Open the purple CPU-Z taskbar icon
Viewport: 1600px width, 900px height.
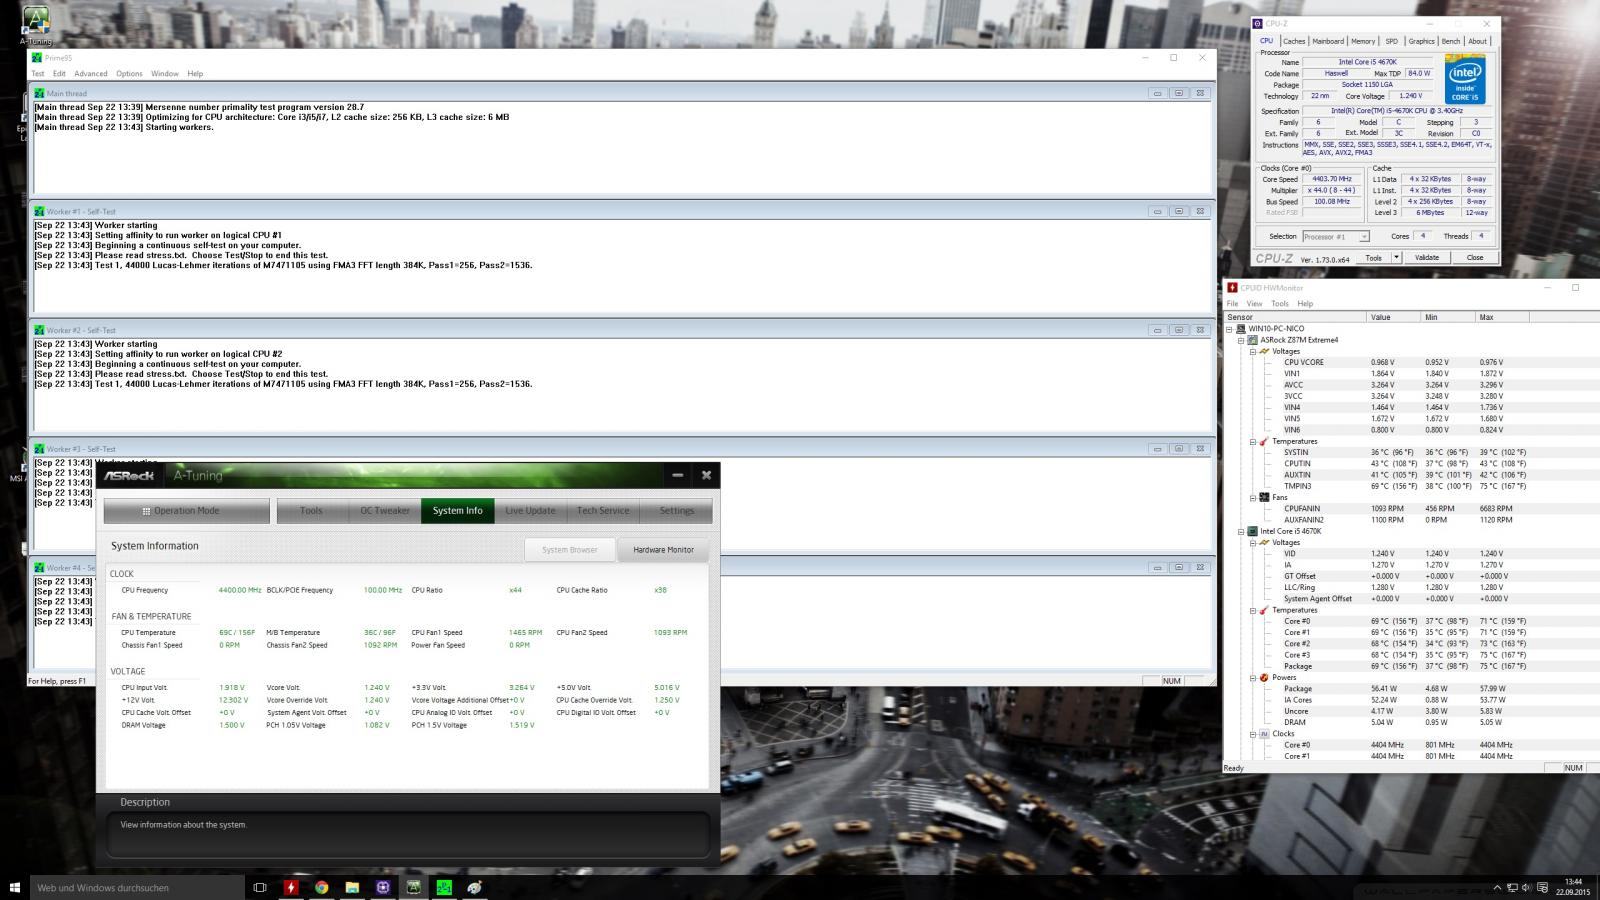pos(383,887)
